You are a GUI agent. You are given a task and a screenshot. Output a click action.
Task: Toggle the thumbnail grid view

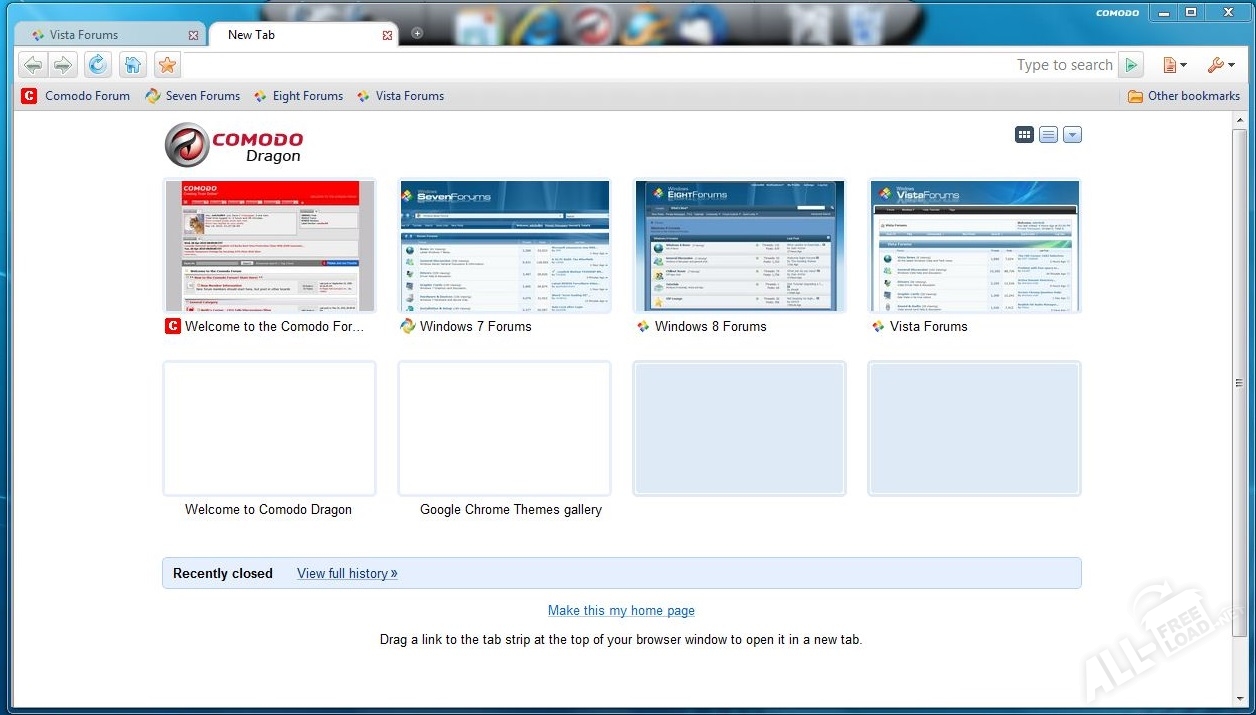pos(1024,134)
